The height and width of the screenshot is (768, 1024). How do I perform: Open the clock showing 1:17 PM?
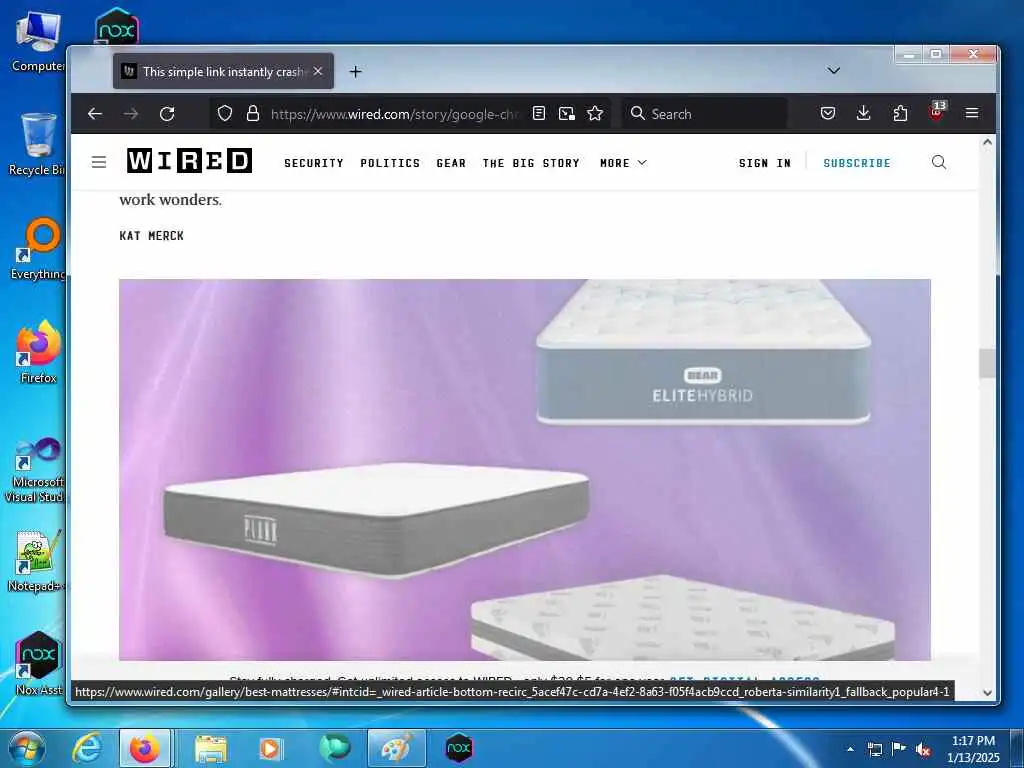tap(973, 749)
